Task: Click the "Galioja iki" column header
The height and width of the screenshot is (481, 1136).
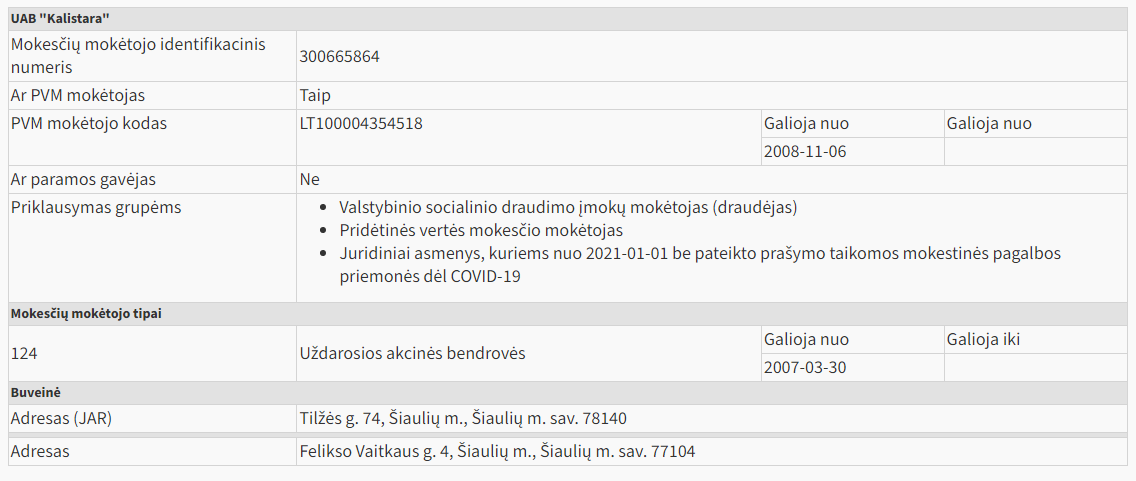Action: click(x=983, y=340)
